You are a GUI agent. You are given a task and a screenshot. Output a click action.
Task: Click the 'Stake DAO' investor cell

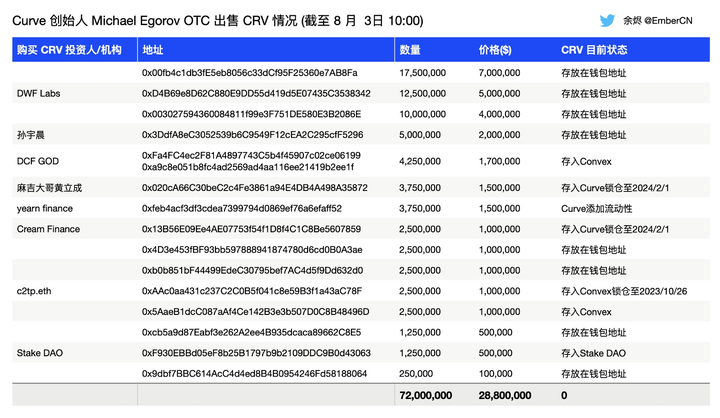tap(40, 353)
